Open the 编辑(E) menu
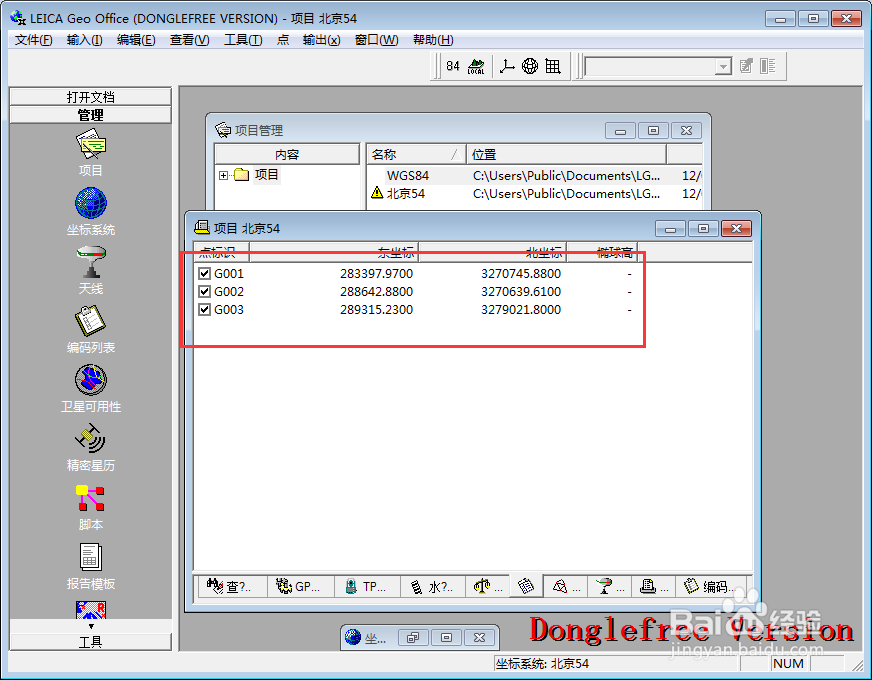The height and width of the screenshot is (680, 872). (136, 40)
